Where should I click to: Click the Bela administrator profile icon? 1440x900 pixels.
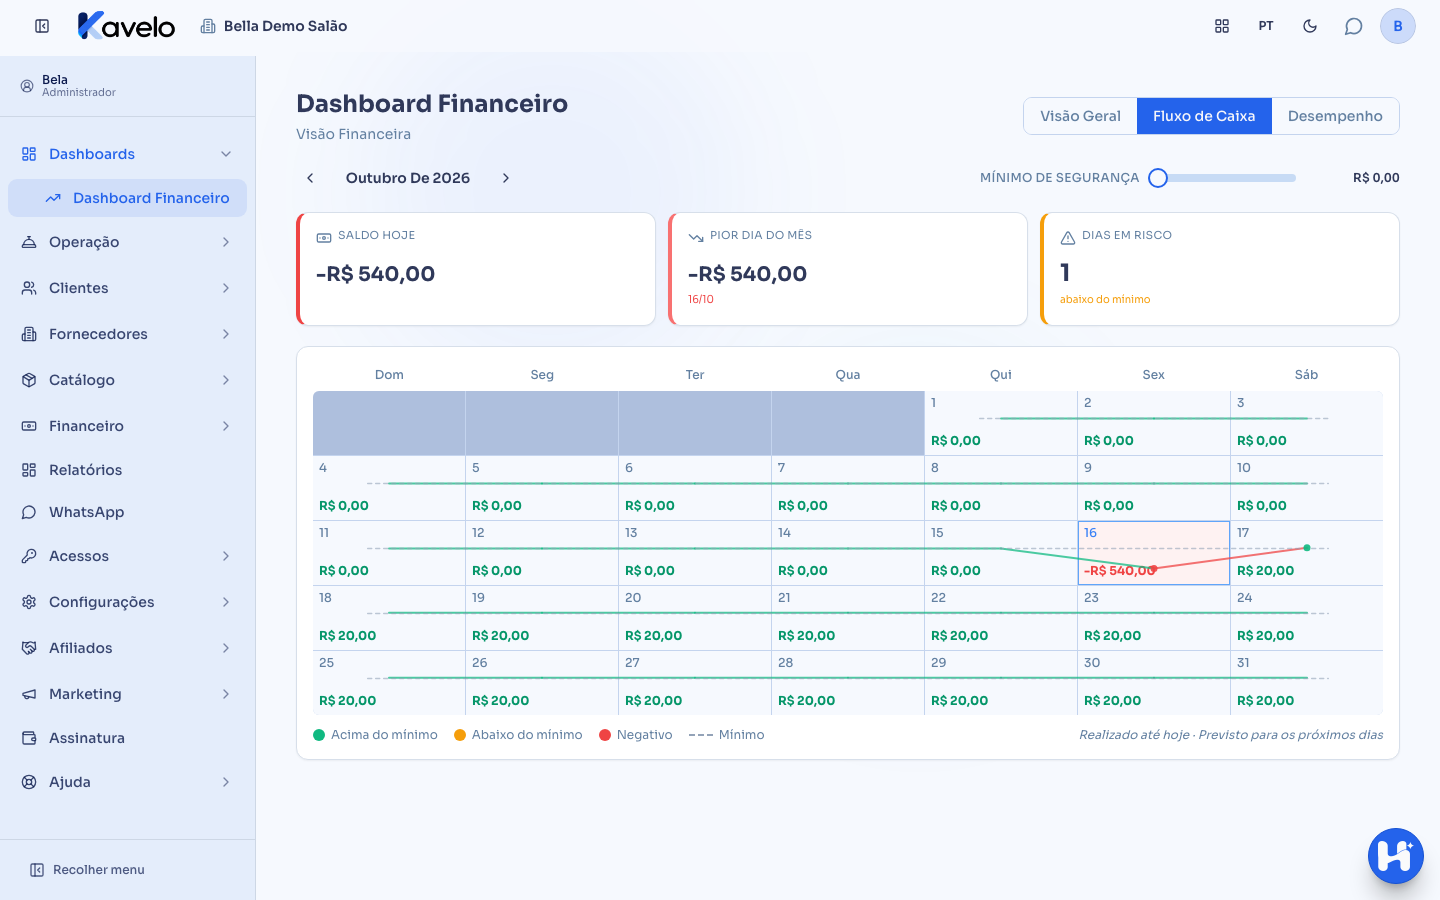[x=27, y=86]
